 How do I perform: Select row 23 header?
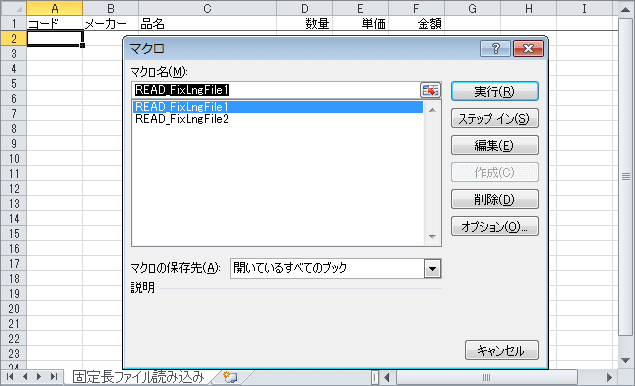[x=13, y=353]
